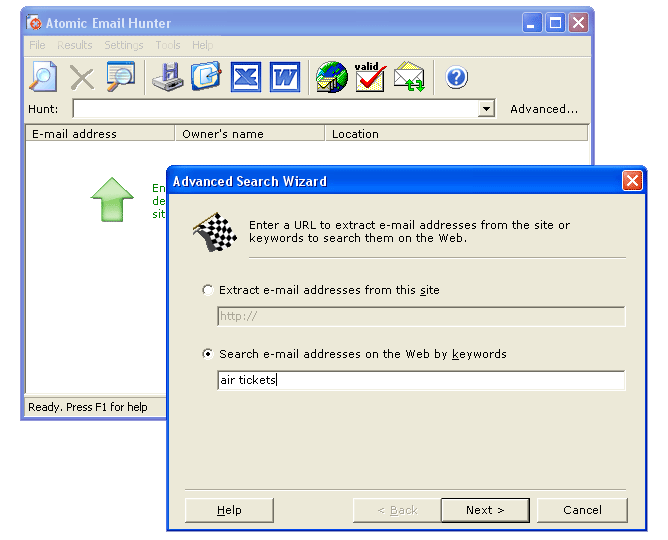This screenshot has width=668, height=540.
Task: Click the valid checkmark verifier icon
Action: click(370, 77)
